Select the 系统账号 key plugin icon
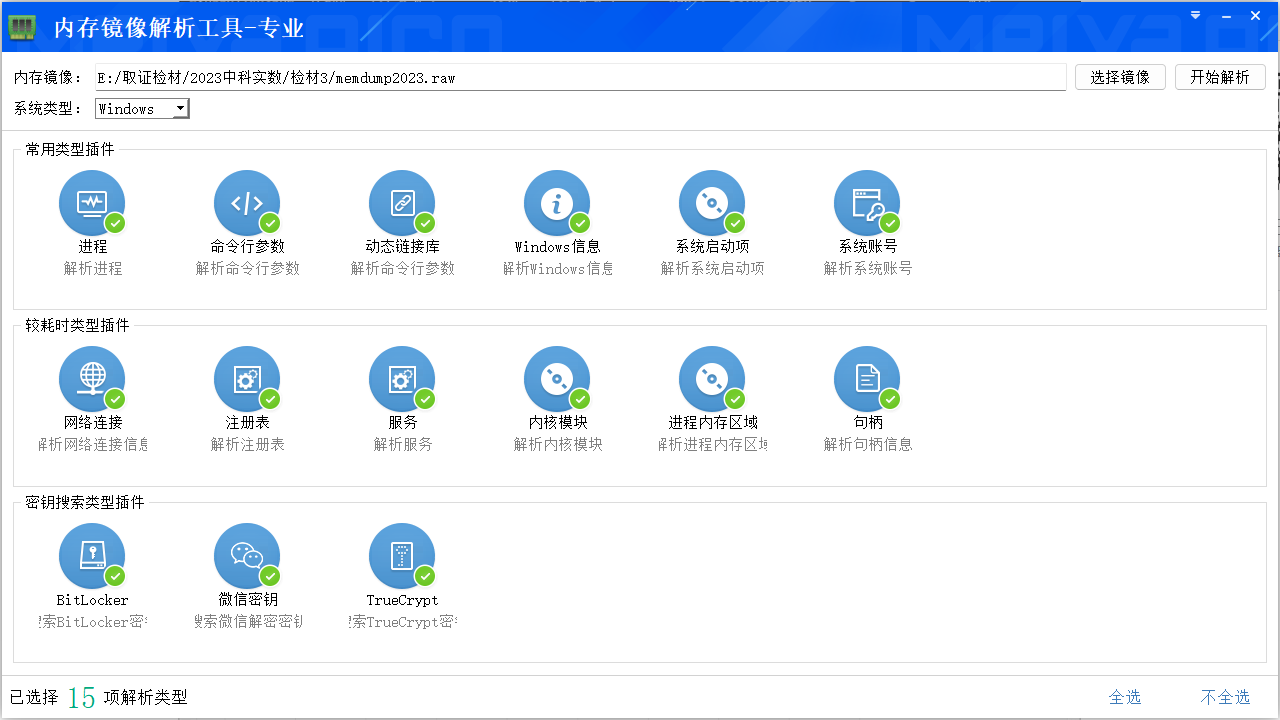1280x720 pixels. (x=867, y=203)
